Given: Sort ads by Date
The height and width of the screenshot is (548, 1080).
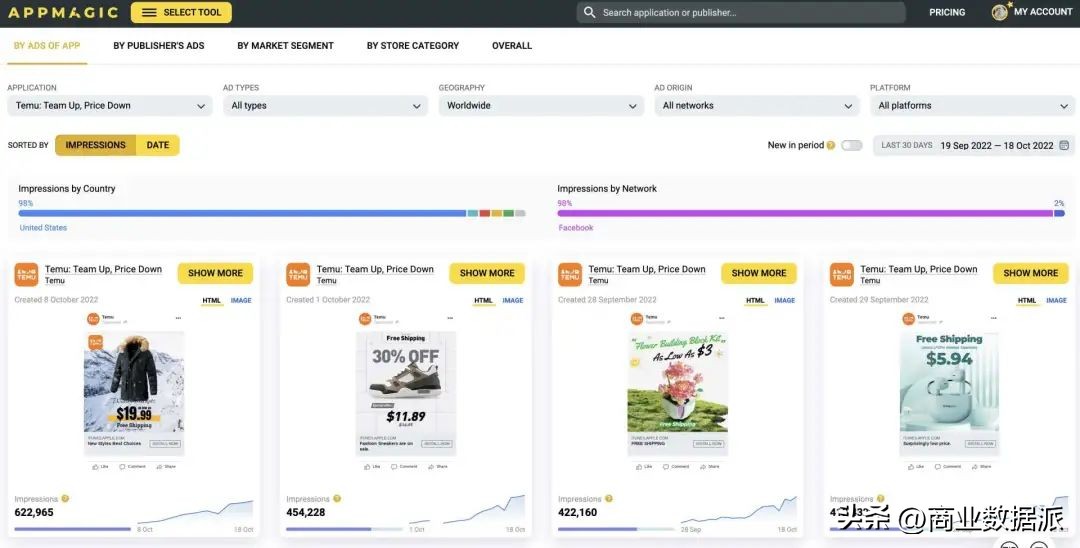Looking at the screenshot, I should (x=158, y=145).
